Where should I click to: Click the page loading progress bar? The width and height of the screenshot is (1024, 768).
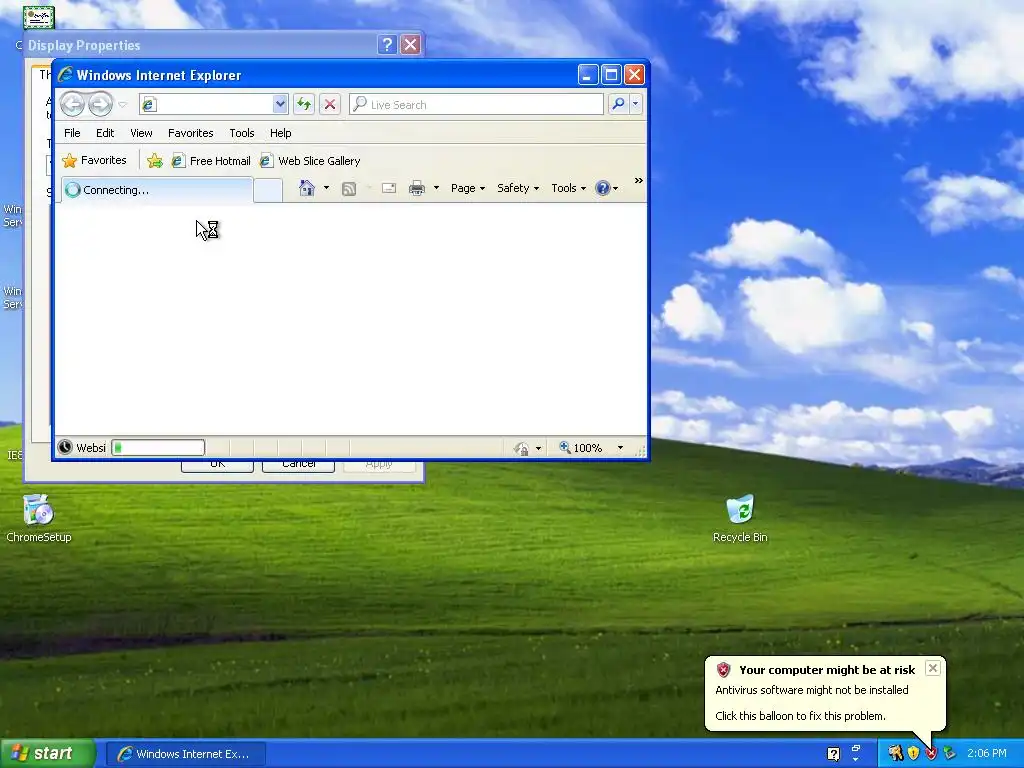(158, 447)
